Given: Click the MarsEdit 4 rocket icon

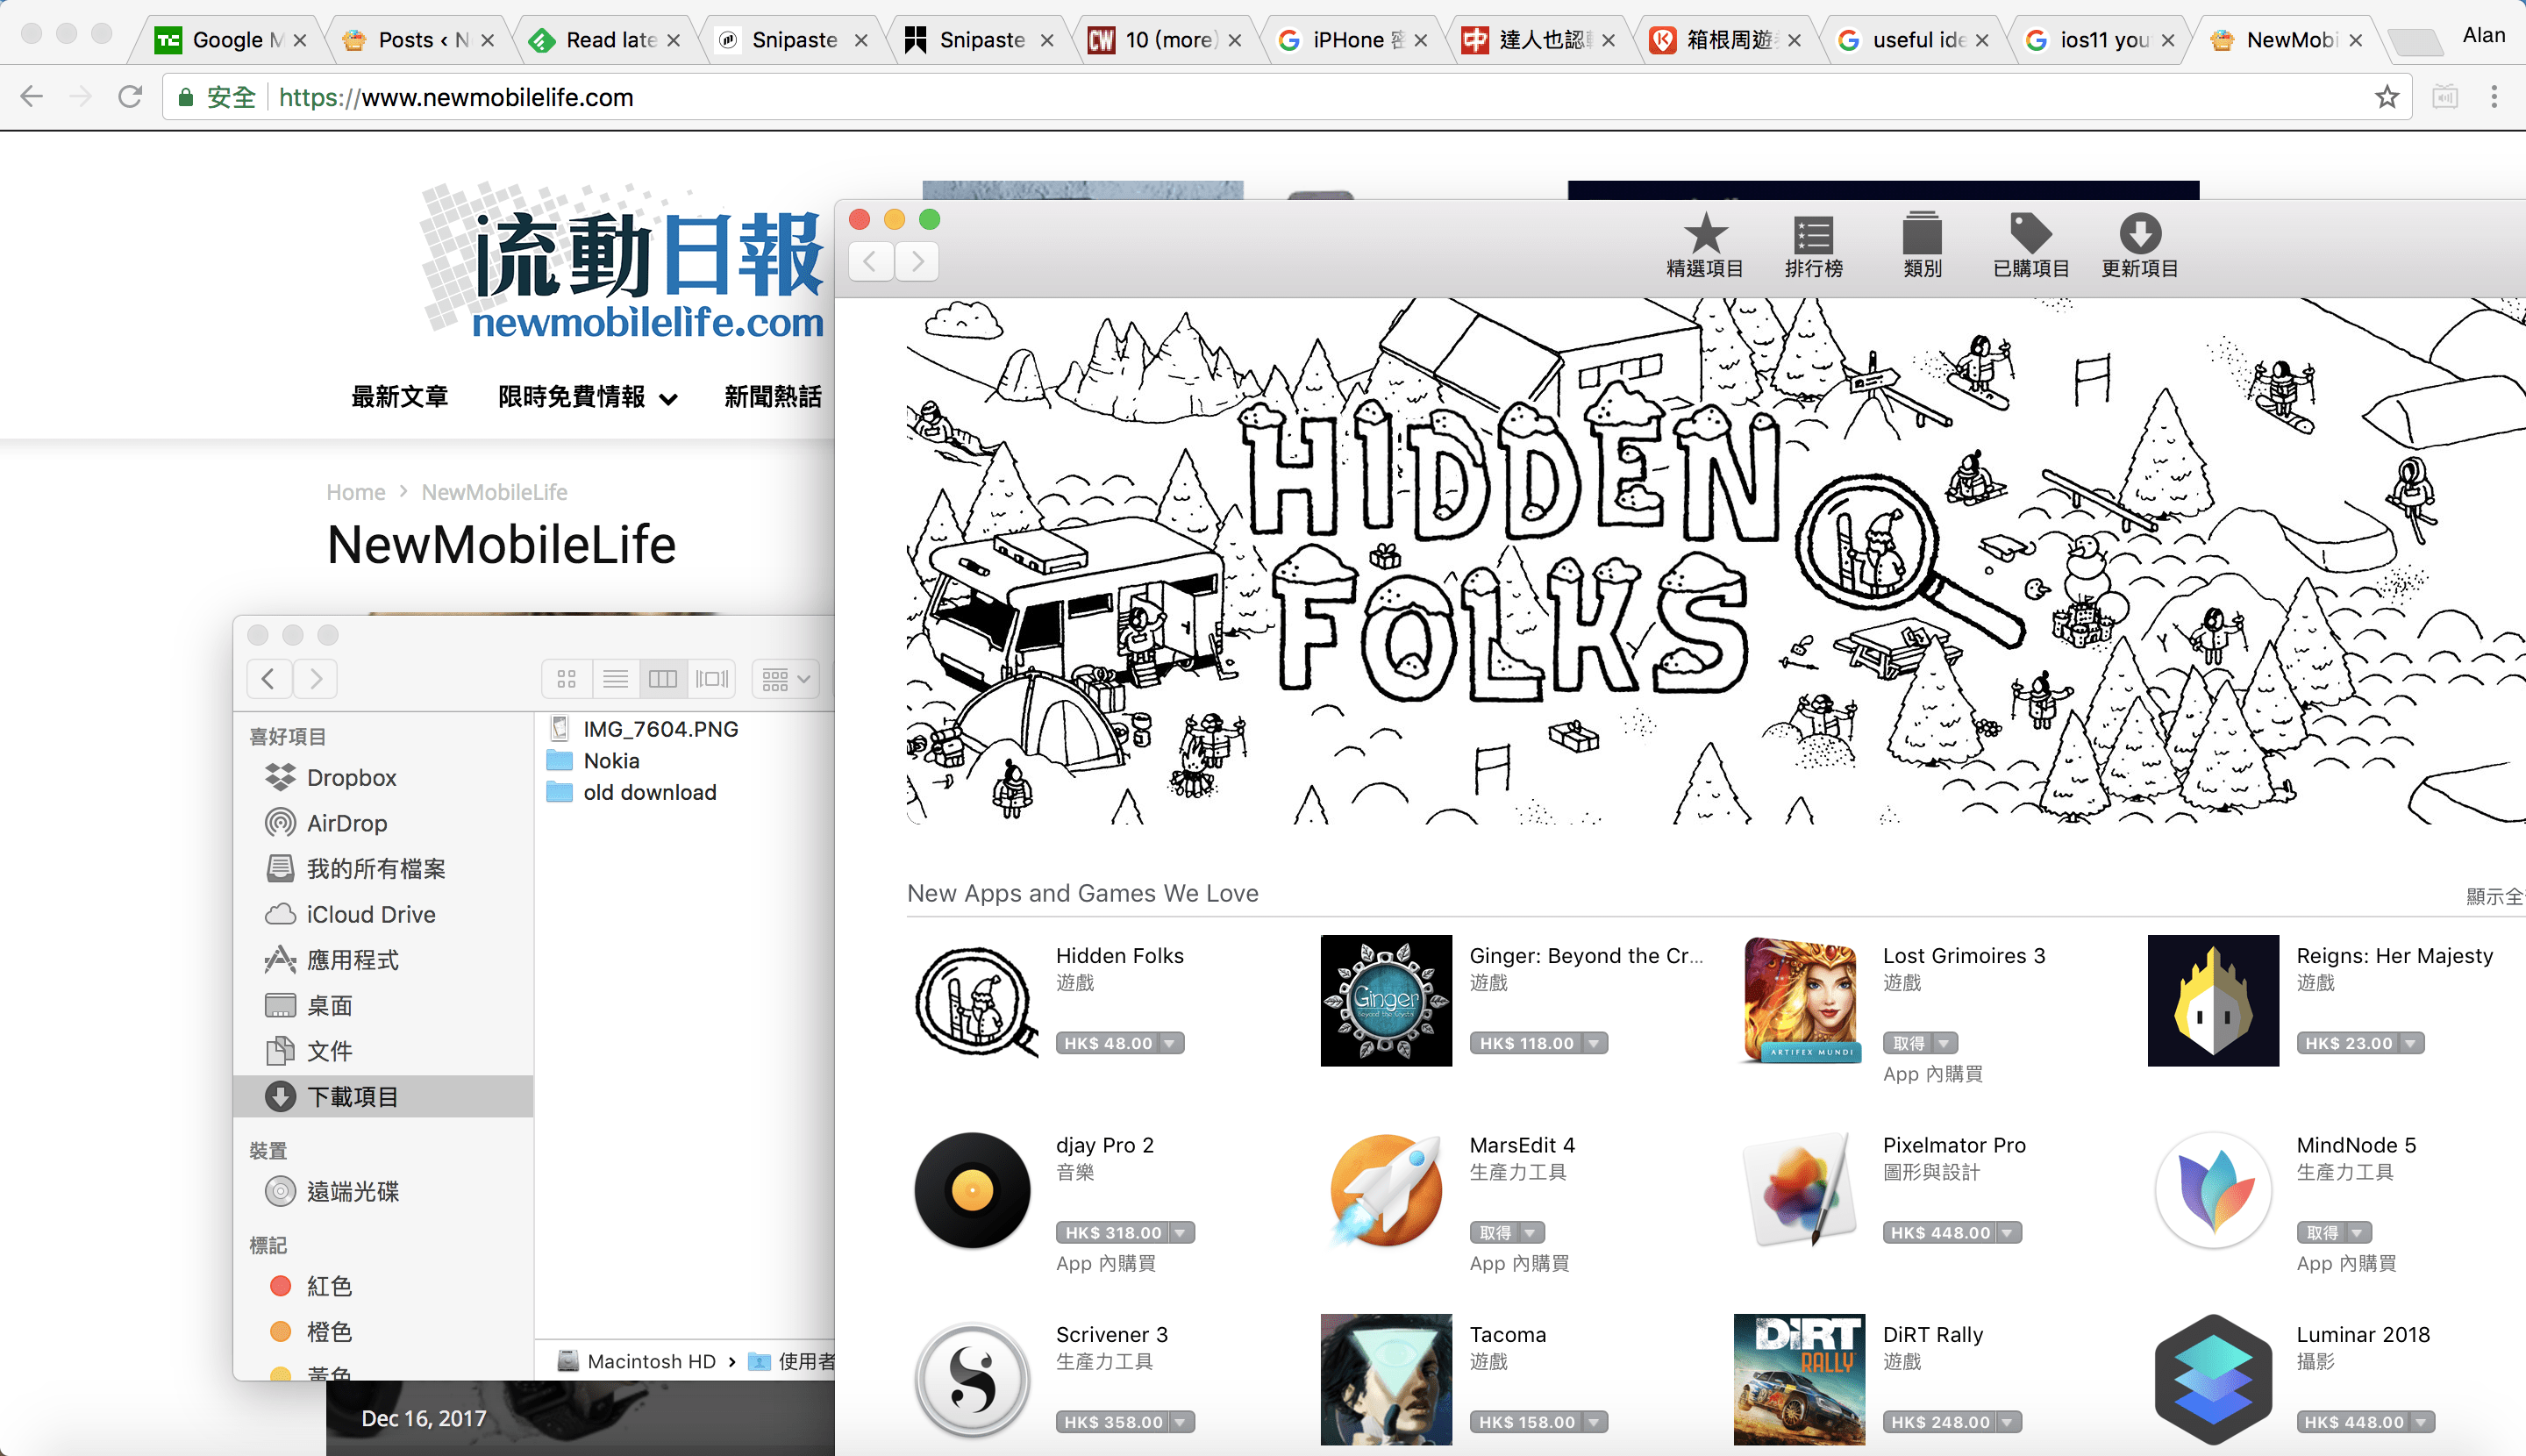Looking at the screenshot, I should 1386,1190.
